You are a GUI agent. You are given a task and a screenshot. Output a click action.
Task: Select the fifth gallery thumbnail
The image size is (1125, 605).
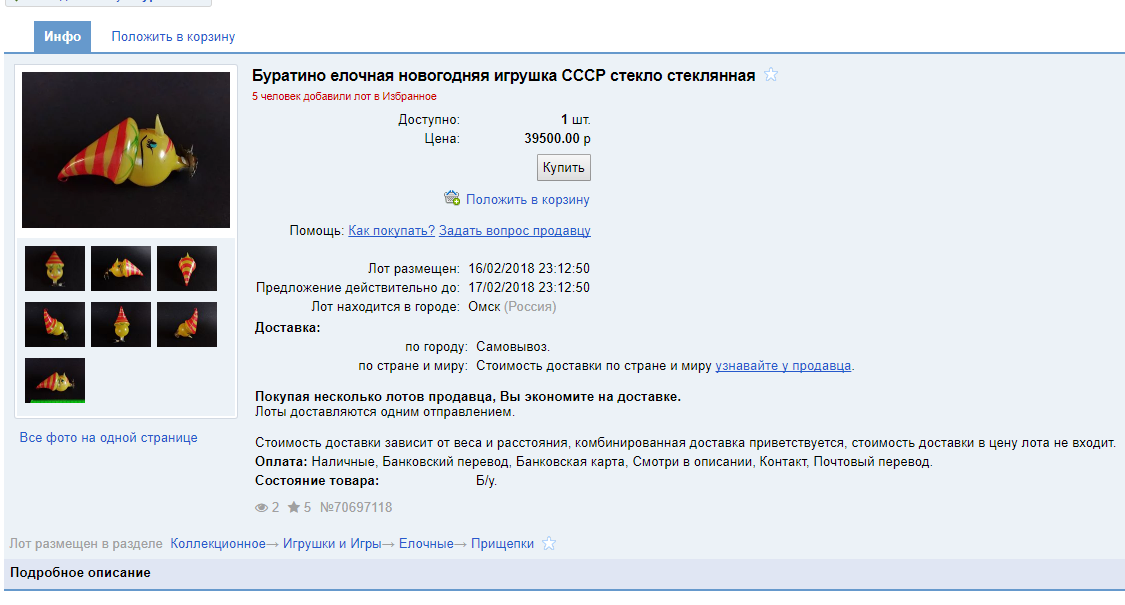coord(121,324)
